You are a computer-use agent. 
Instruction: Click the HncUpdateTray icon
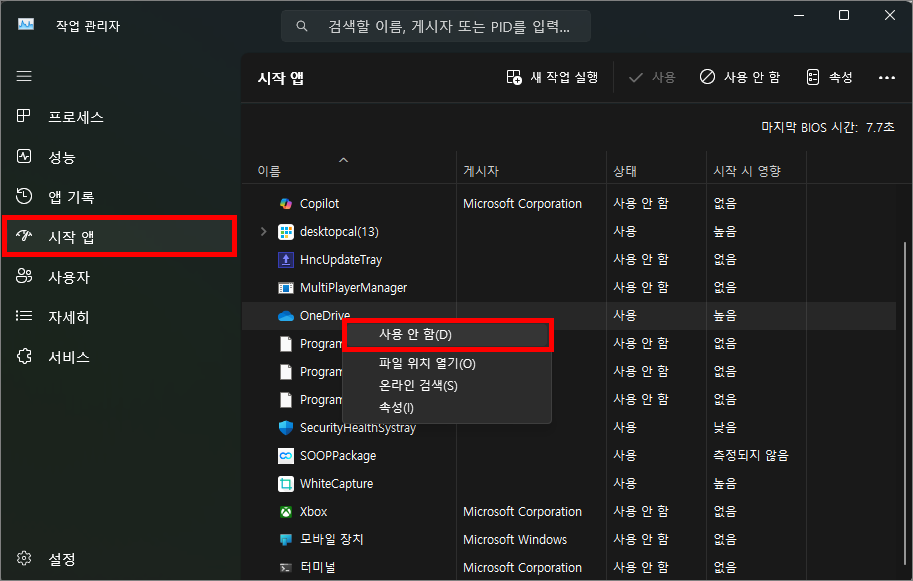(286, 260)
